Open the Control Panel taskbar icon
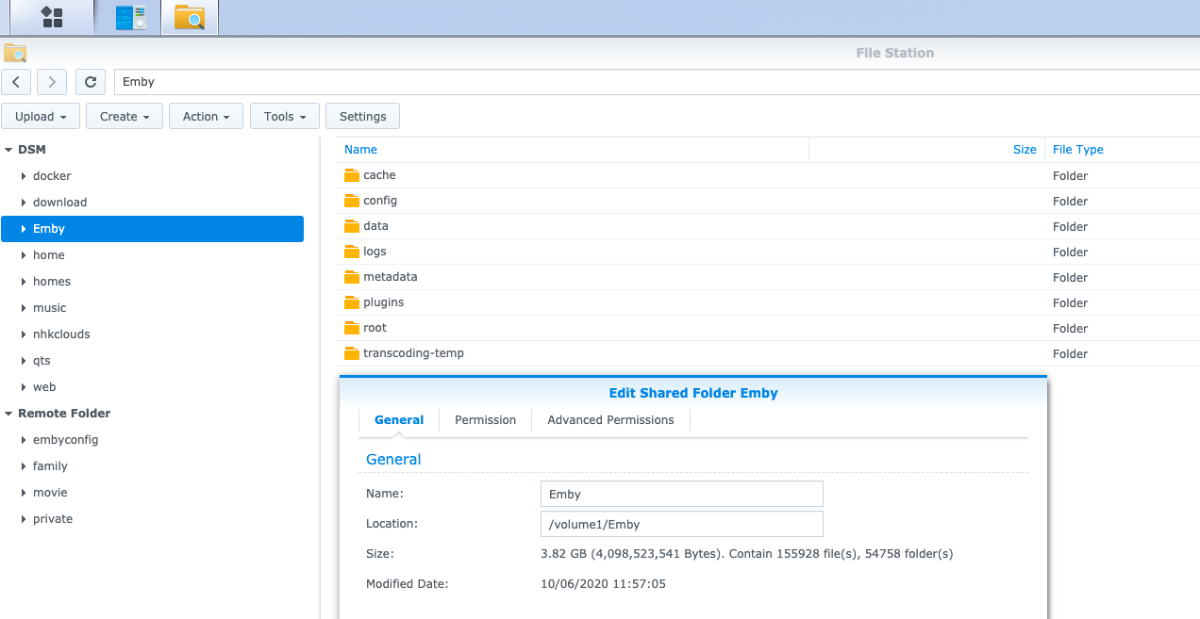The height and width of the screenshot is (619, 1200). [128, 17]
